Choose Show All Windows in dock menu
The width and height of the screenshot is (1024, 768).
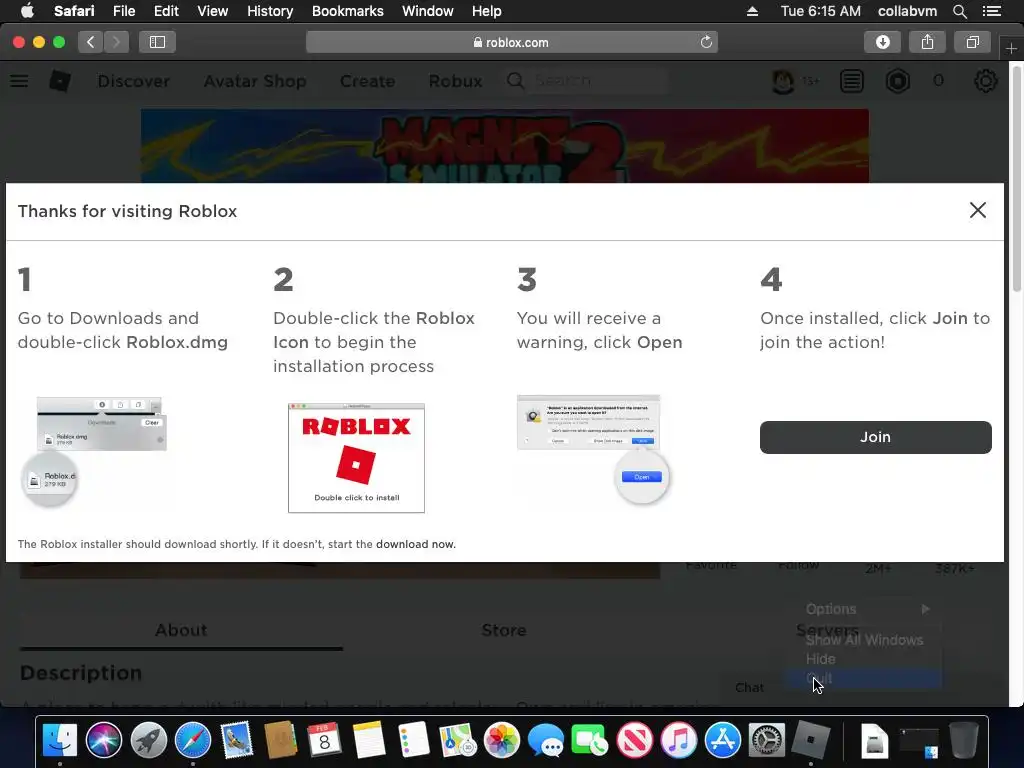[x=864, y=640]
